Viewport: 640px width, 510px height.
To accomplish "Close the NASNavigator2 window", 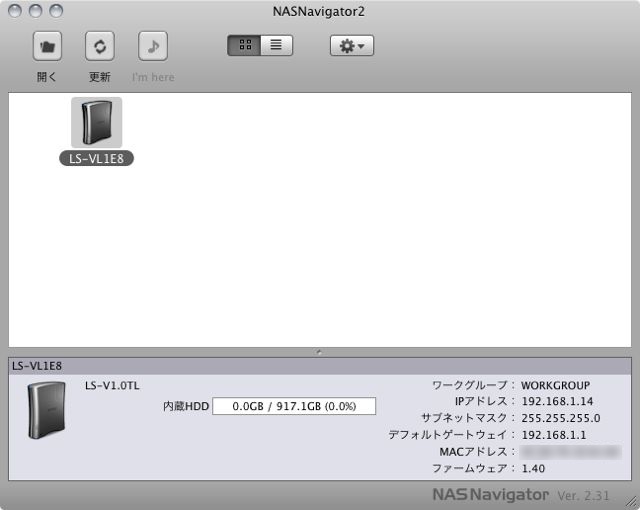I will 15,11.
